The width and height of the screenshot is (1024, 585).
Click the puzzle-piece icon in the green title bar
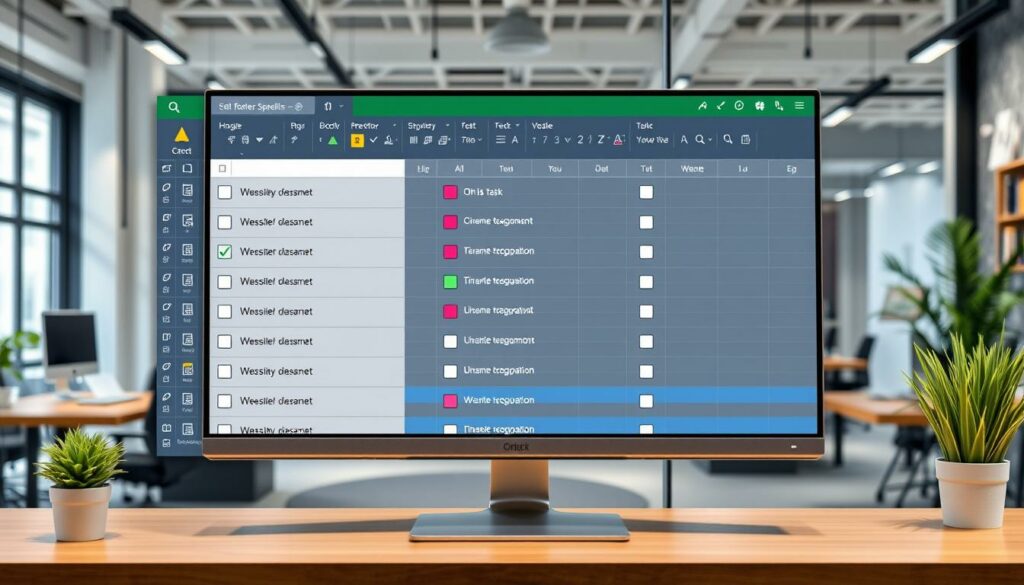click(x=760, y=105)
